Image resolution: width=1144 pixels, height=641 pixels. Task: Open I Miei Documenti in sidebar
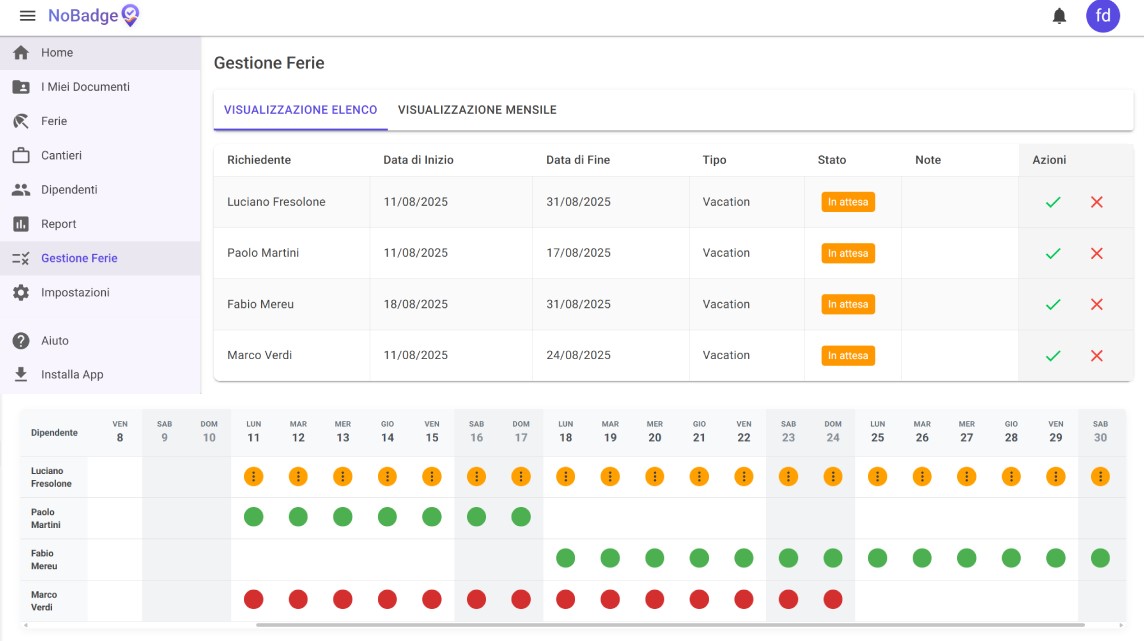pyautogui.click(x=85, y=87)
